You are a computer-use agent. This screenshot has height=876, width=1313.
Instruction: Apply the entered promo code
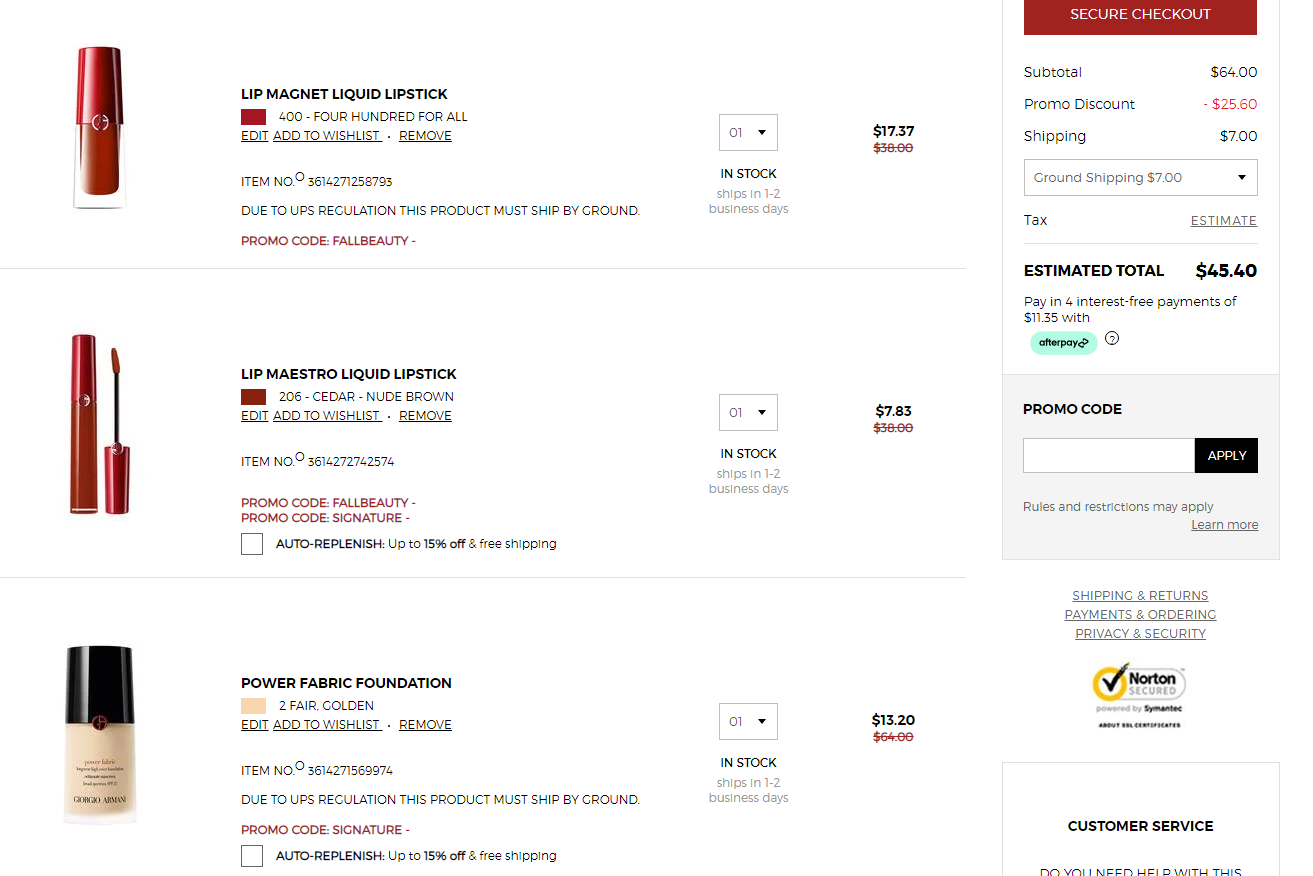1226,456
